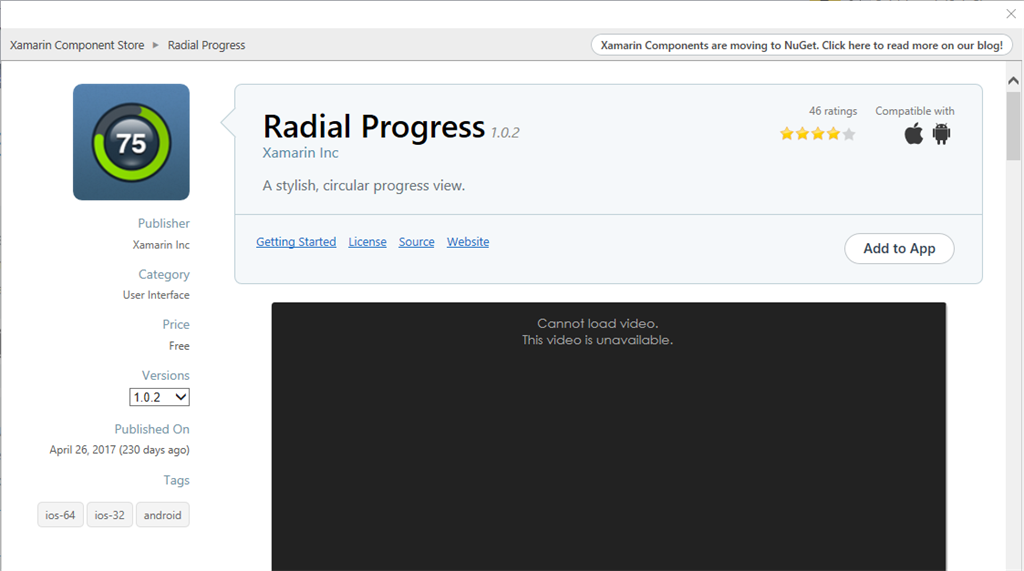Click the 'Radial Progress' title heading
1024x571 pixels.
[374, 126]
